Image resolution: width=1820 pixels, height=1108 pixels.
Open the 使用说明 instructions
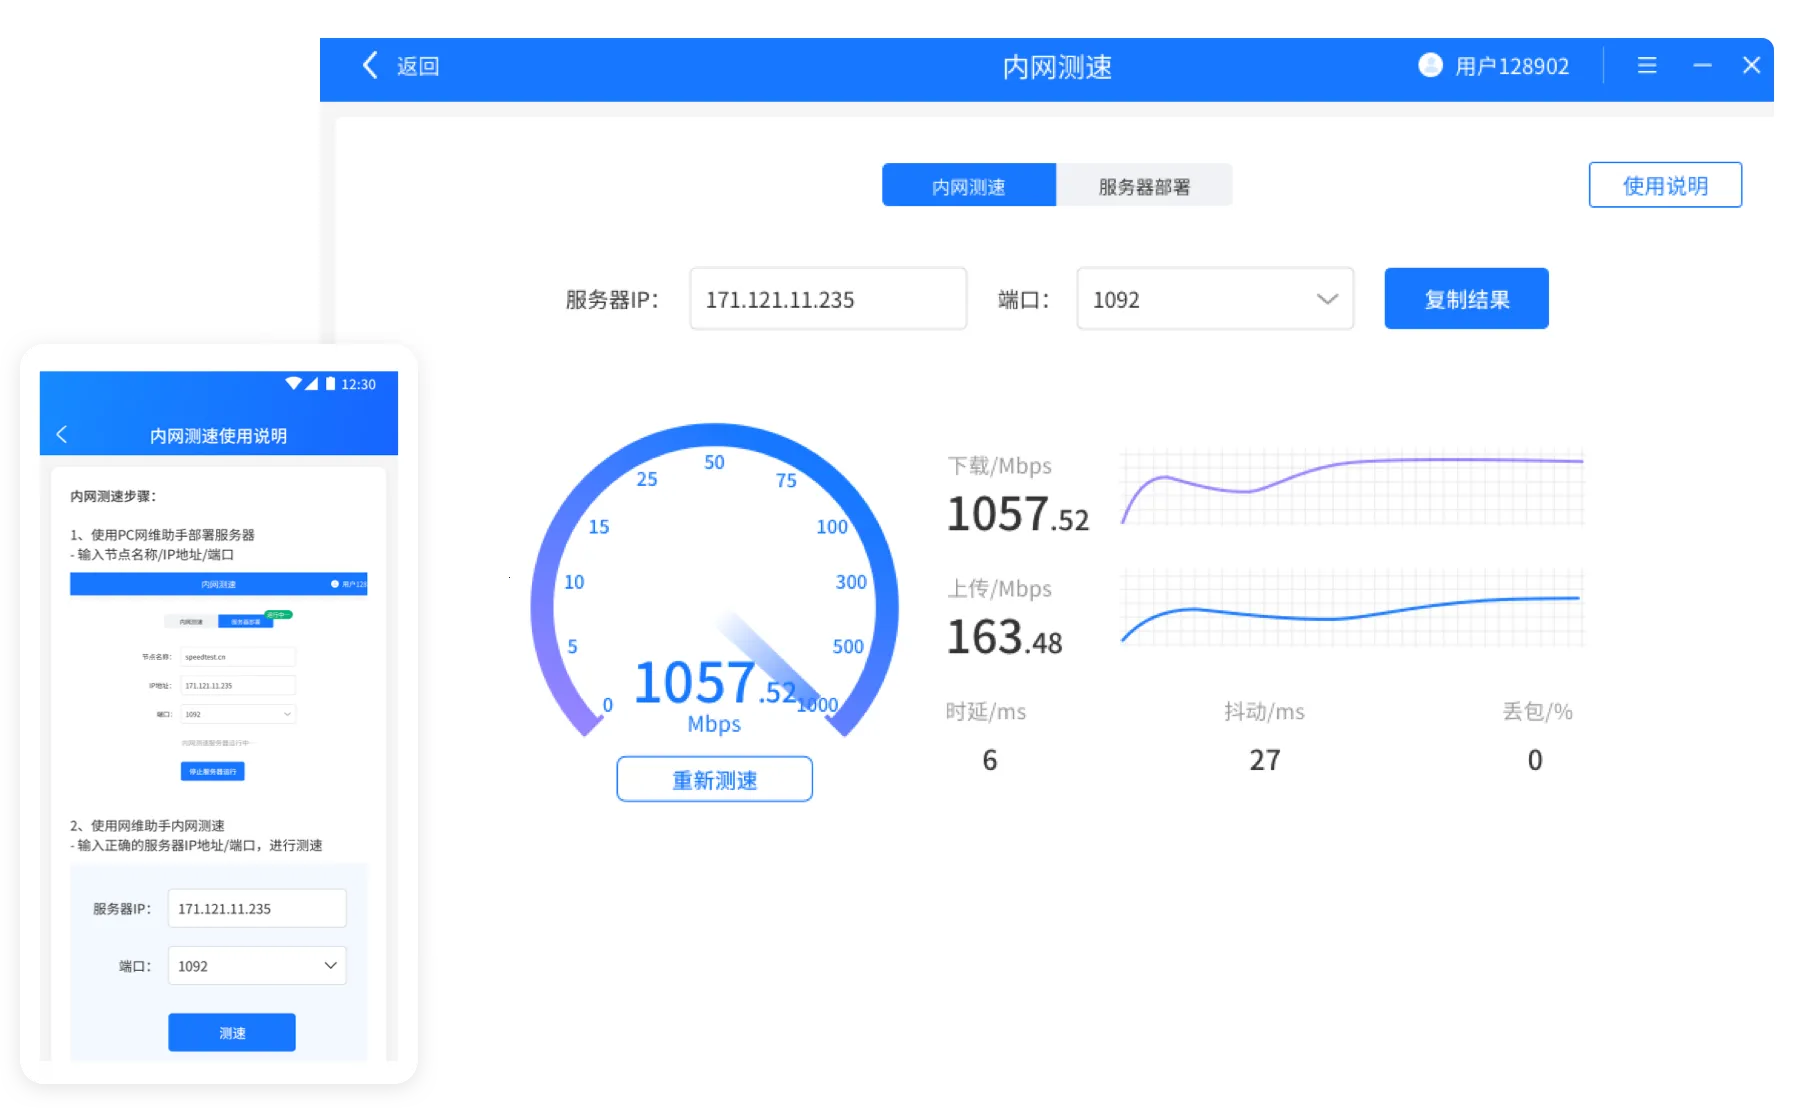pyautogui.click(x=1664, y=184)
